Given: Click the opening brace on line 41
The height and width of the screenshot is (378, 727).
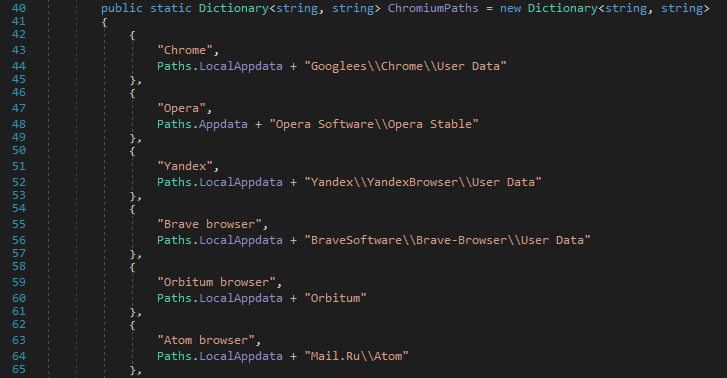Looking at the screenshot, I should (104, 22).
